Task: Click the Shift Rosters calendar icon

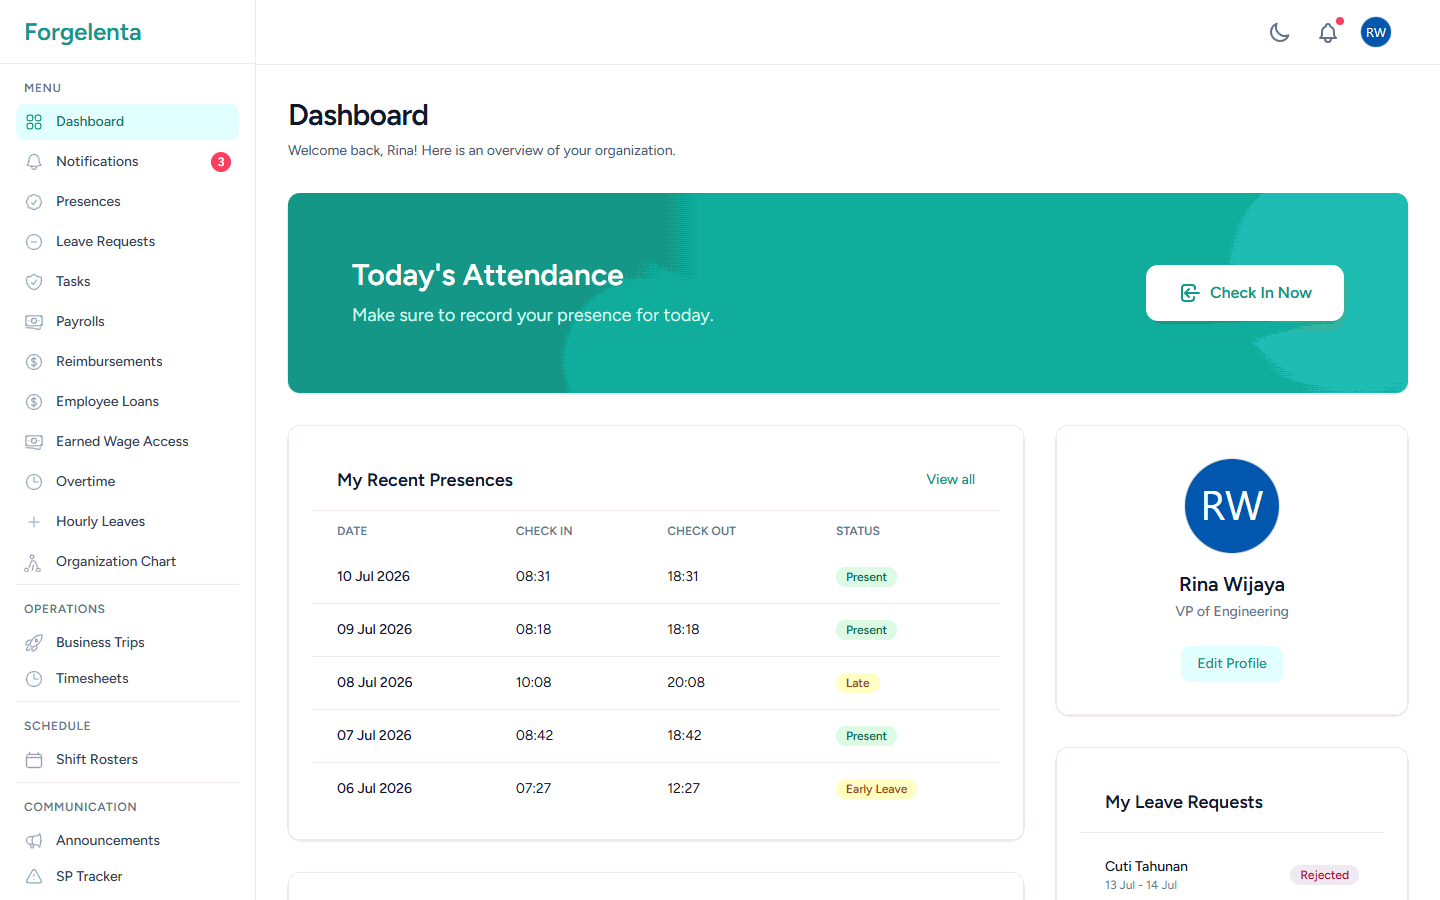Action: (x=34, y=760)
